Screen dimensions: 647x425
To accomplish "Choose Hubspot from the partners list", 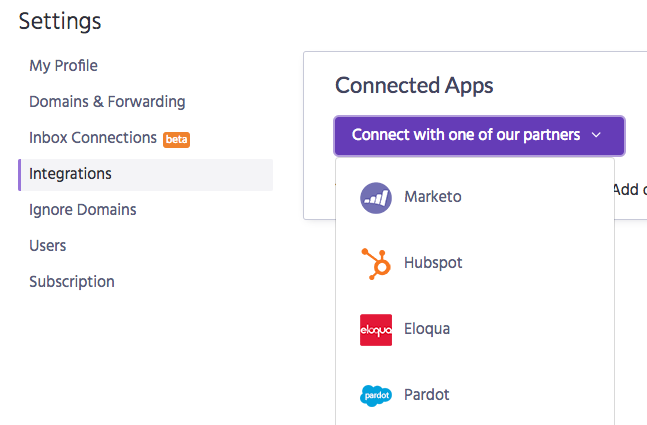I will point(433,263).
